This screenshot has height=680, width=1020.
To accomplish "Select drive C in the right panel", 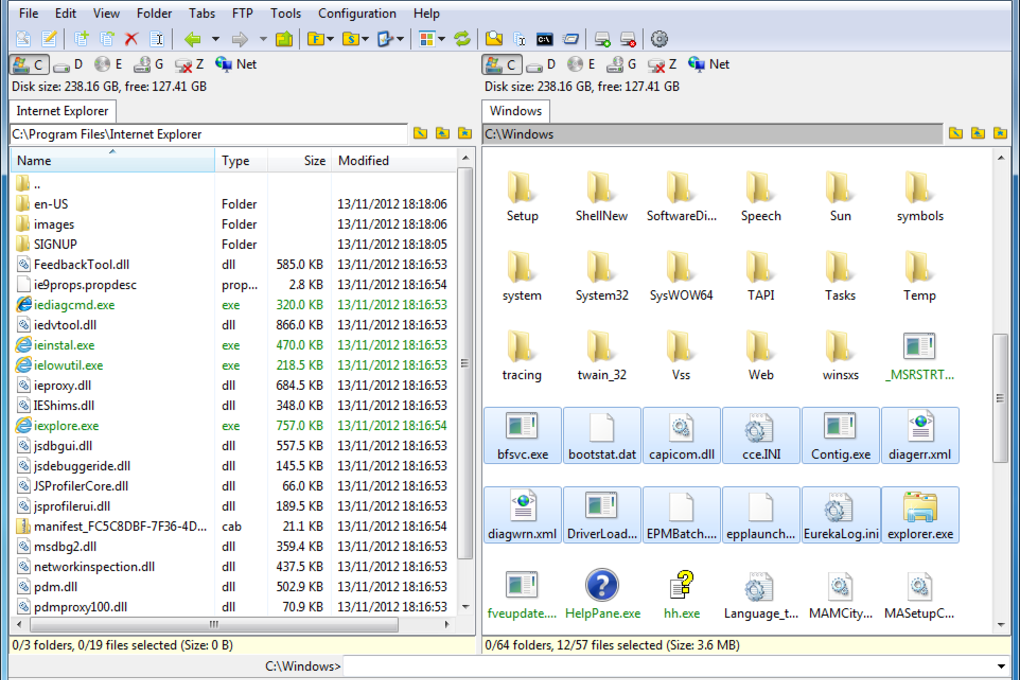I will (502, 64).
